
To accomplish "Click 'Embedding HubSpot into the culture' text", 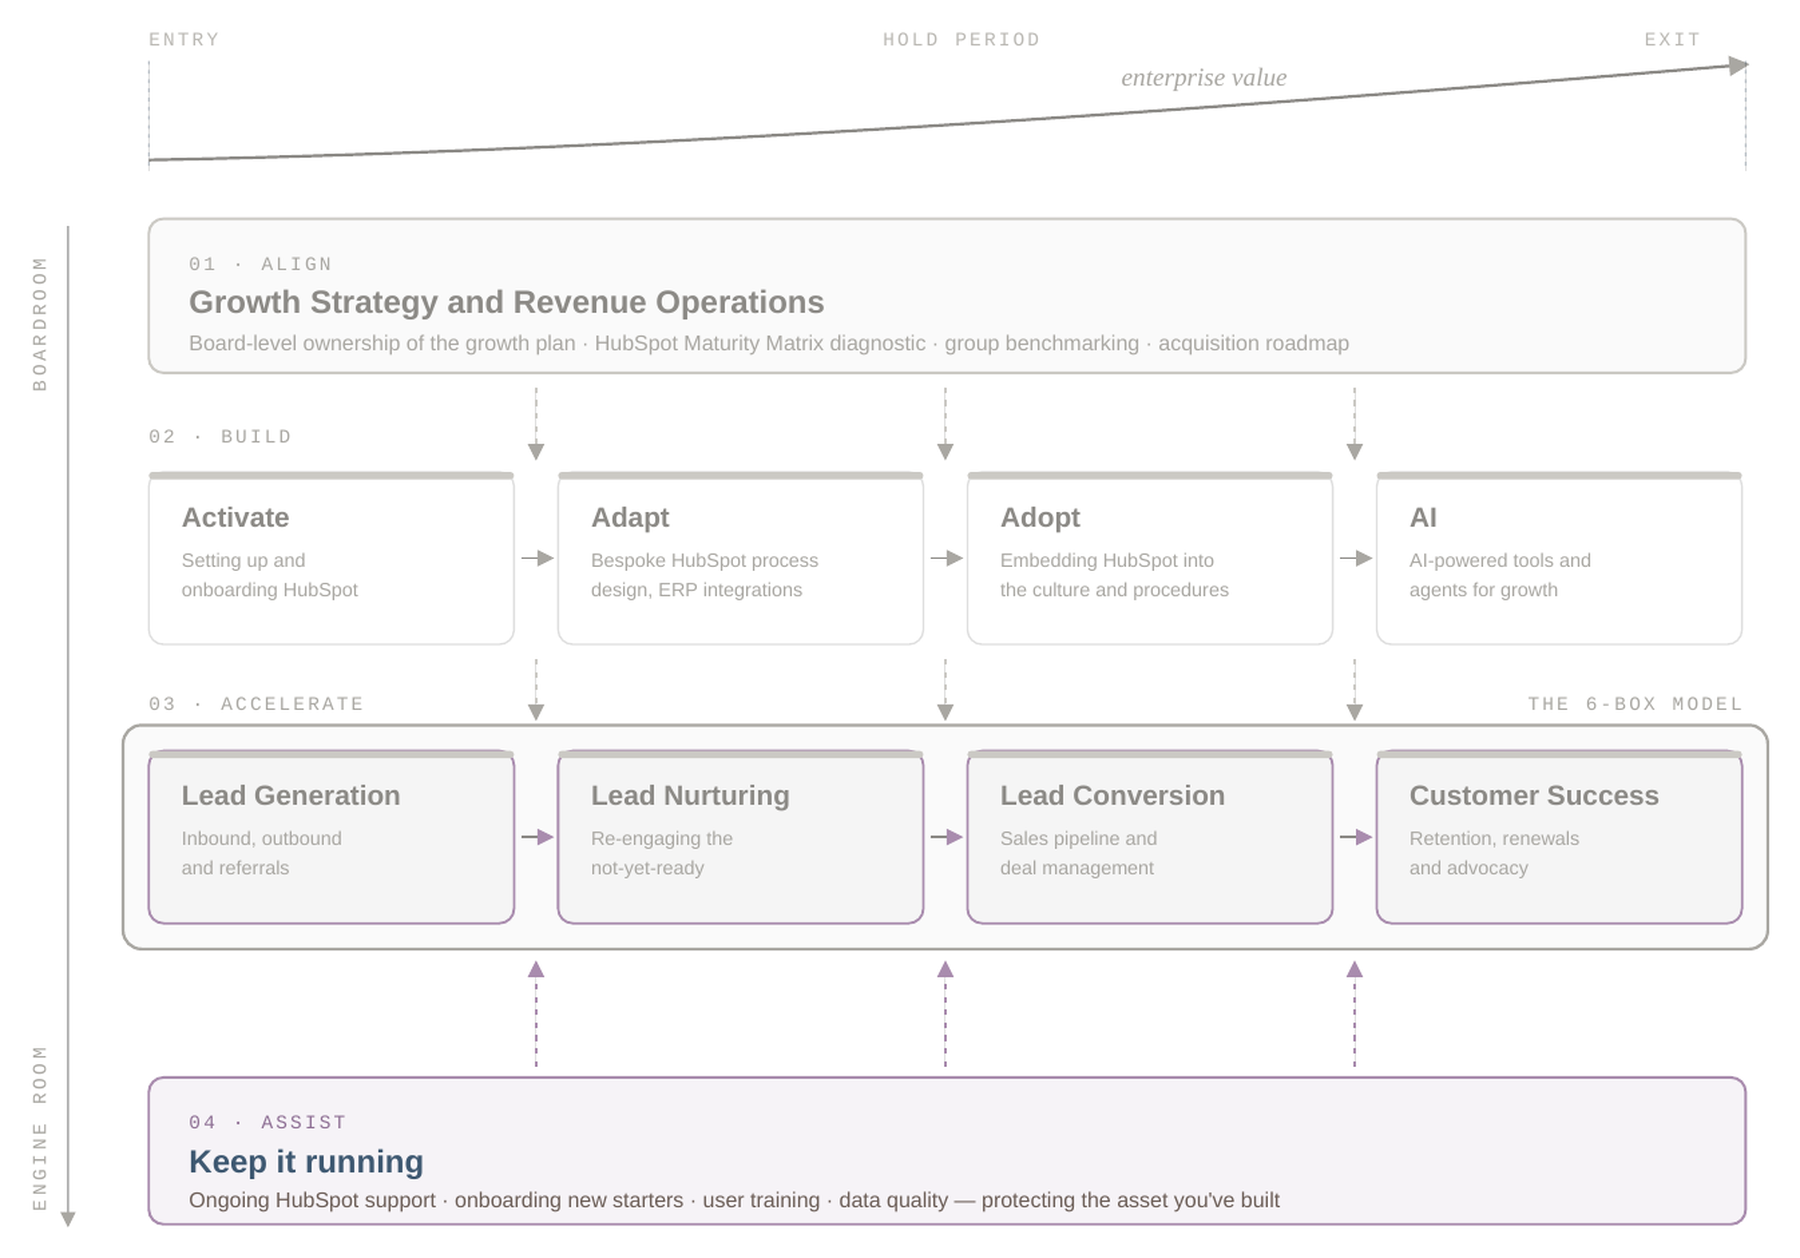I will [x=1114, y=575].
